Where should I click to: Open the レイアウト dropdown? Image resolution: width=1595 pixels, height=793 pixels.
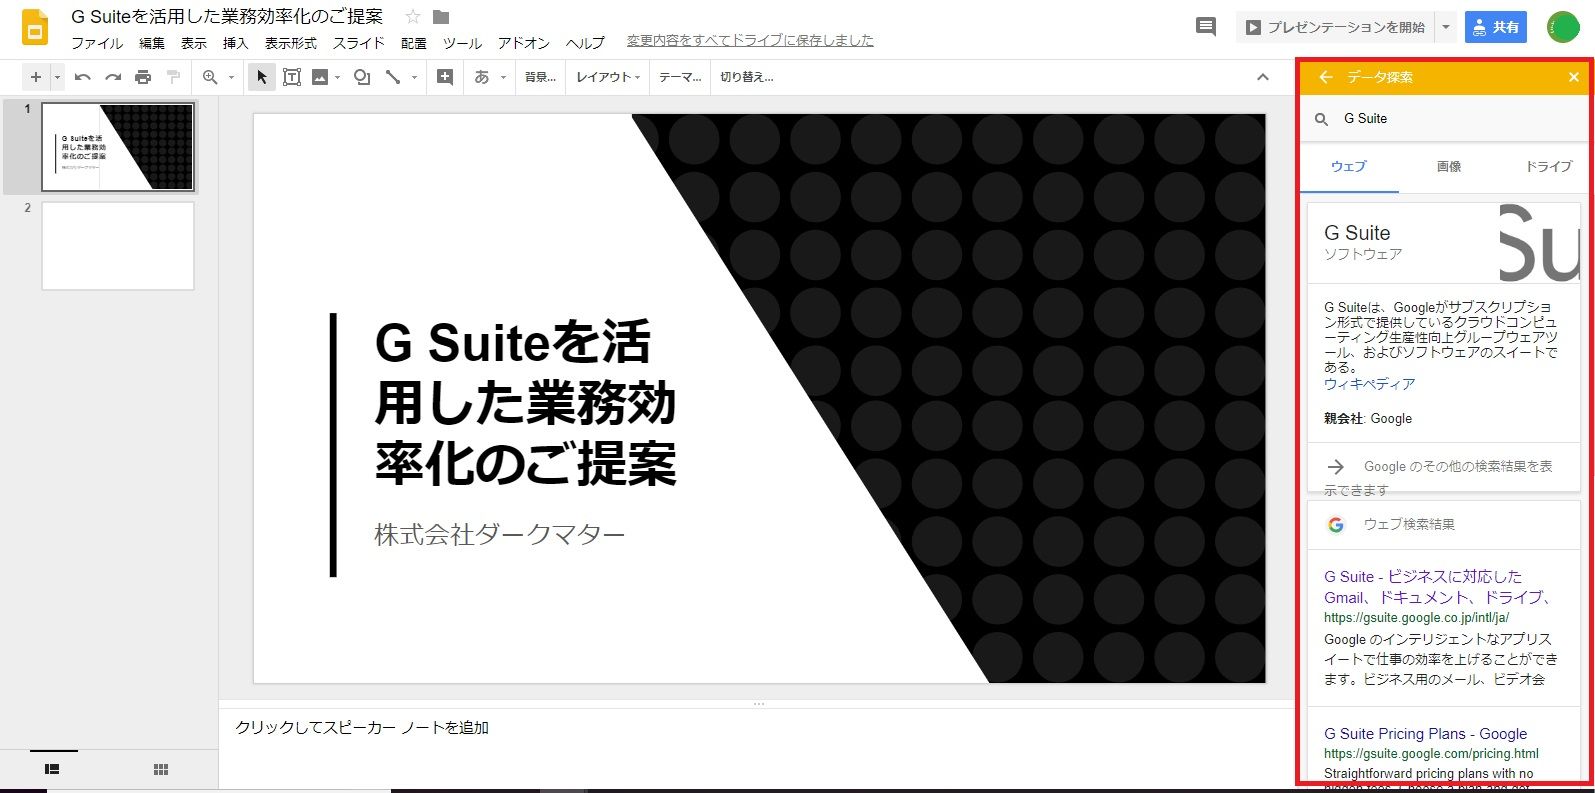coord(607,77)
